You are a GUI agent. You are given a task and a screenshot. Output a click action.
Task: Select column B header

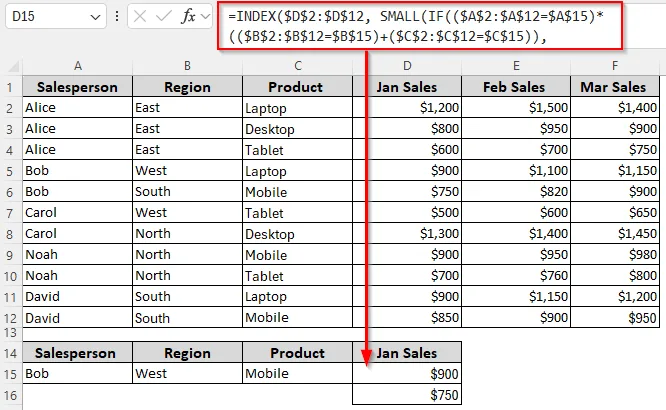[187, 66]
